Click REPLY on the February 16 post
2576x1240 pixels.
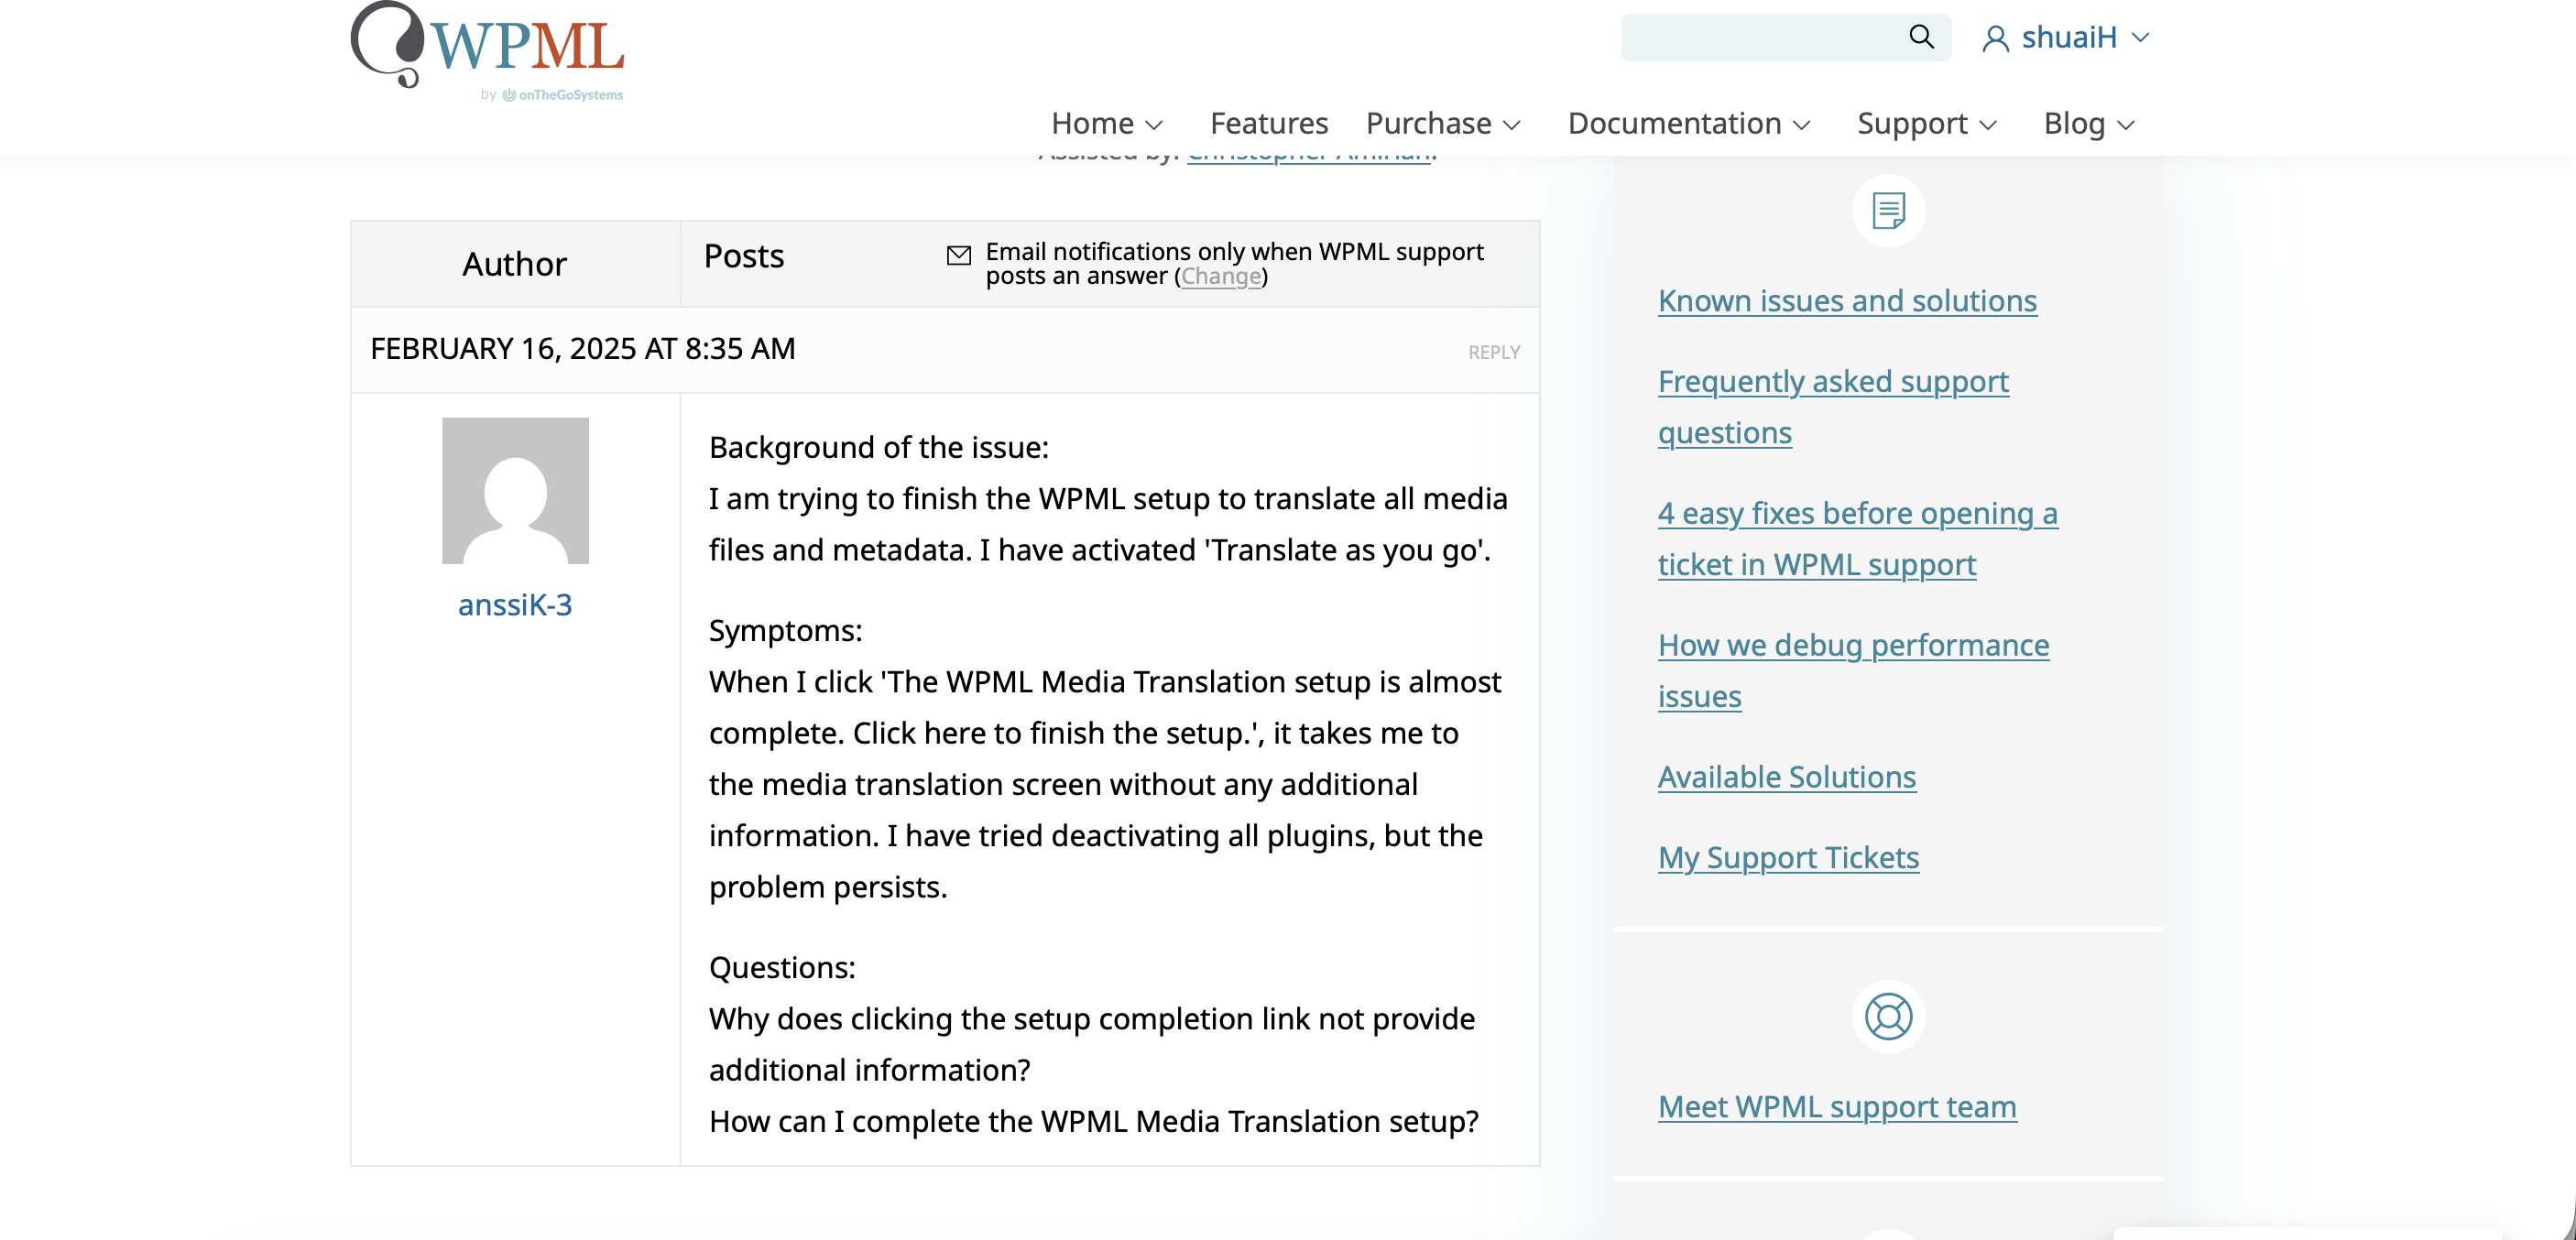[1493, 352]
